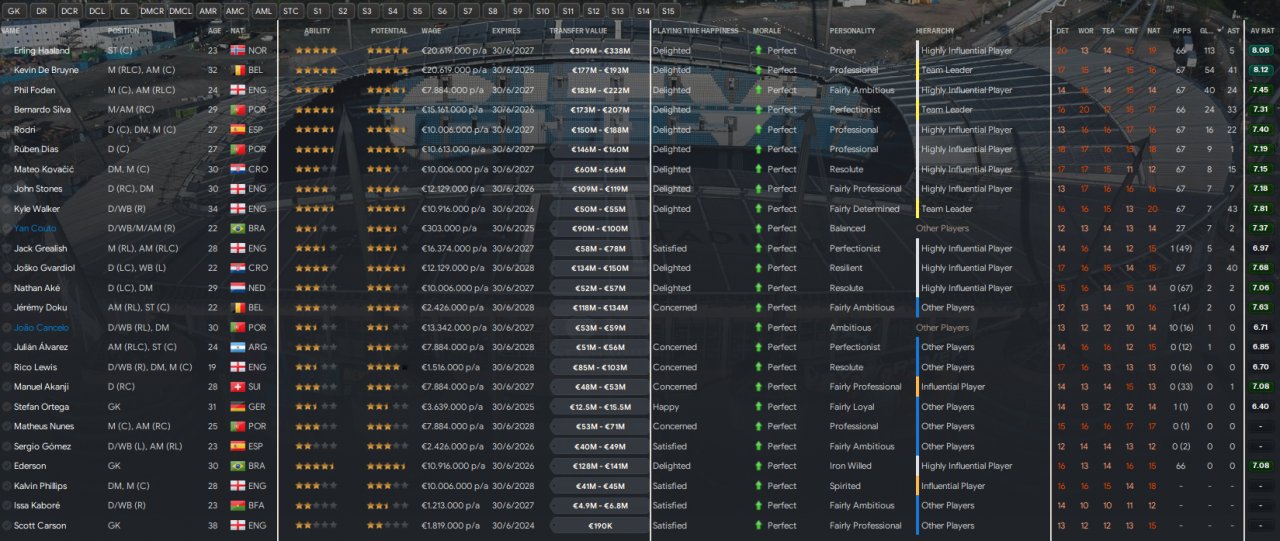
Task: Select Issa Kaboré's row selection circle
Action: click(7, 506)
